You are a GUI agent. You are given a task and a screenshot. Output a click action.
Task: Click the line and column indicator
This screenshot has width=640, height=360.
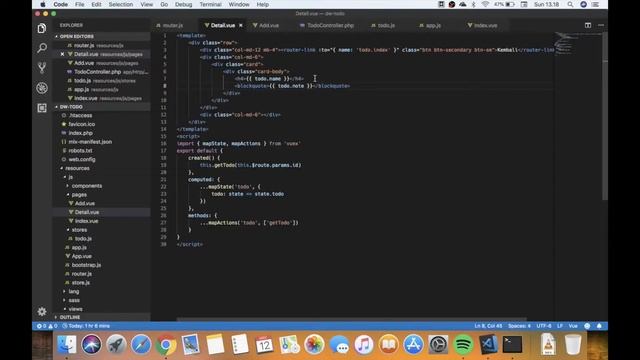[488, 326]
